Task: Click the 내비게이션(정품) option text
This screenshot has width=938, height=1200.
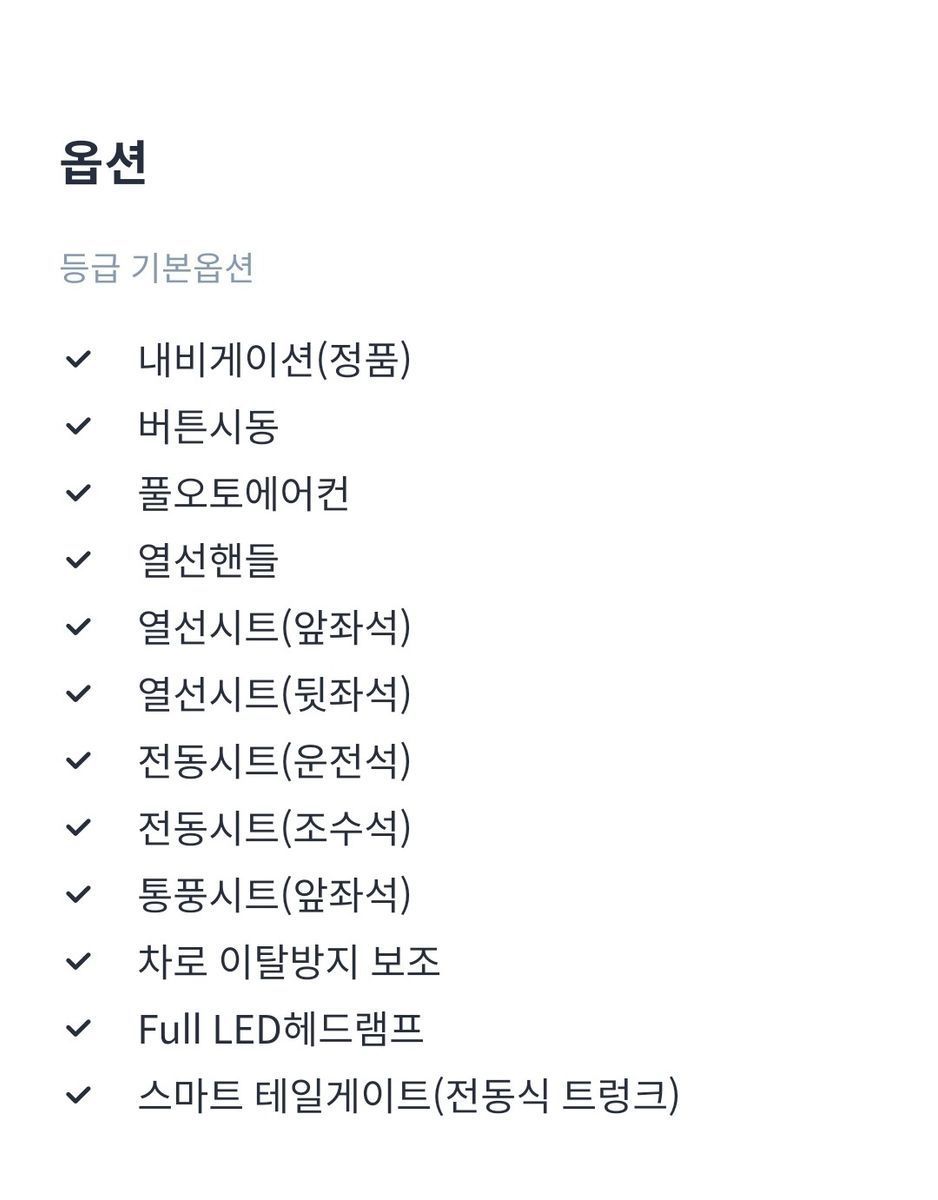Action: pos(274,360)
